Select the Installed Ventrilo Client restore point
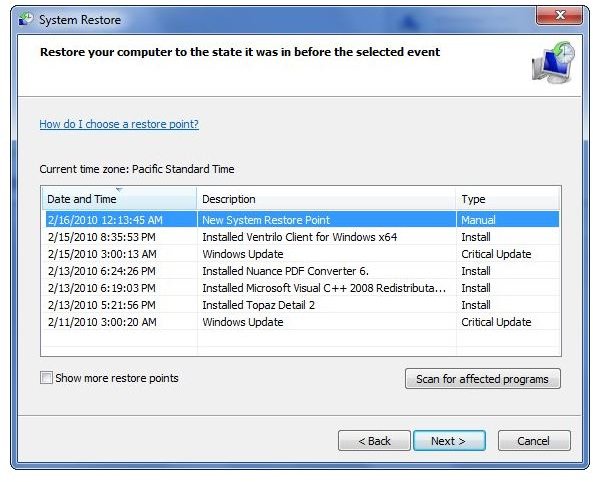This screenshot has width=593, height=482. [x=302, y=237]
